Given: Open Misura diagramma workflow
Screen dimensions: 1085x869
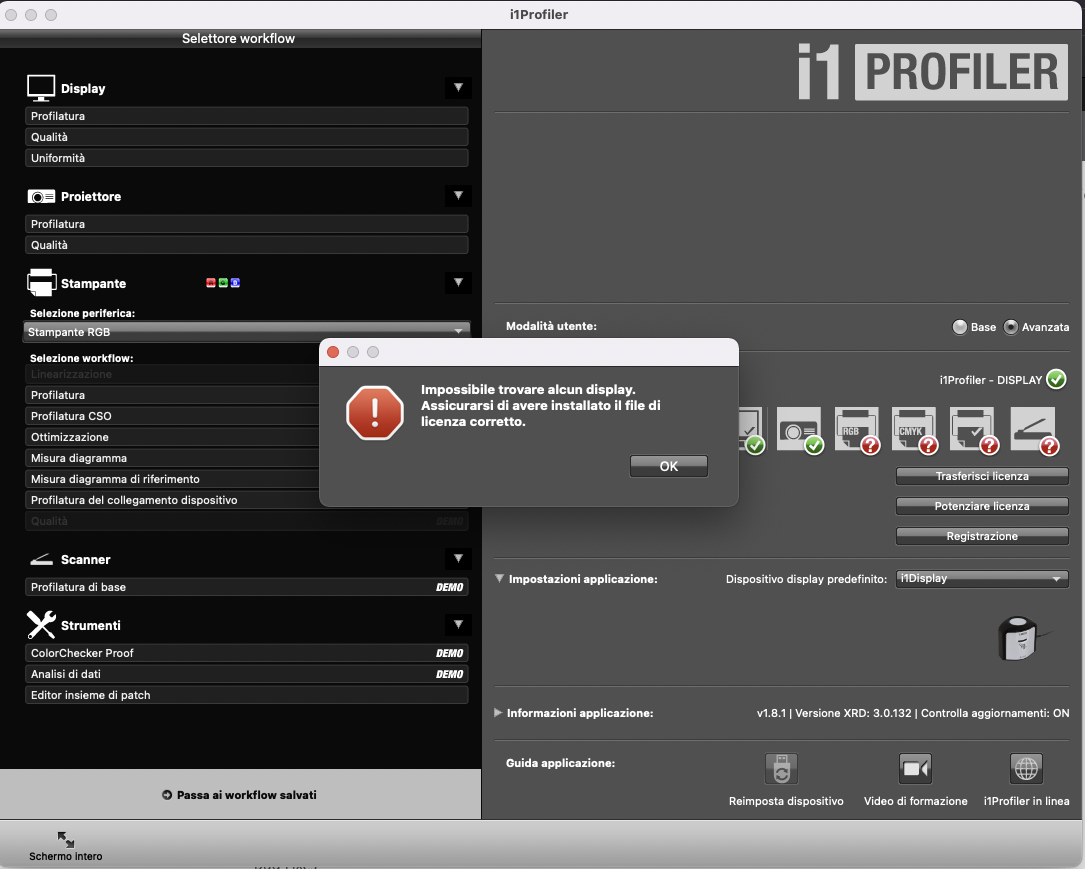Looking at the screenshot, I should click(x=172, y=458).
